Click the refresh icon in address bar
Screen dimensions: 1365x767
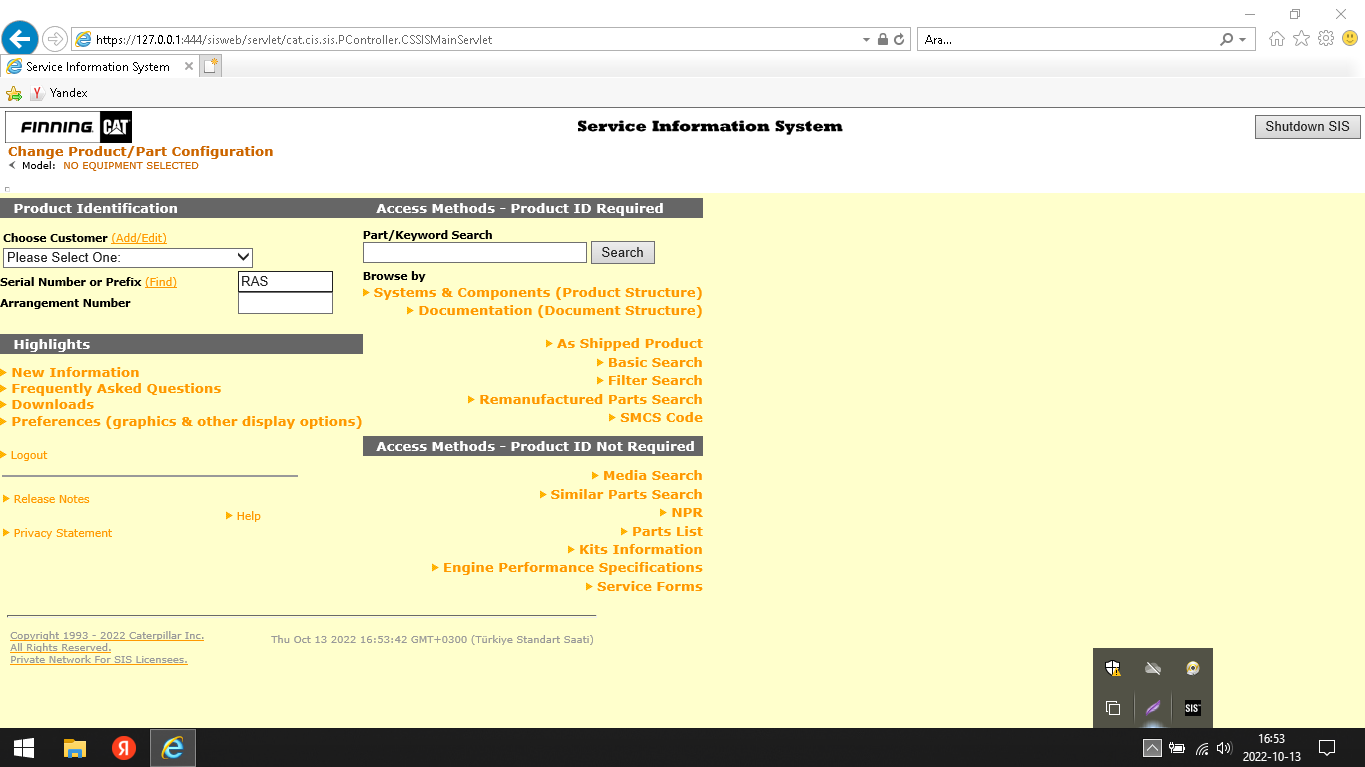899,40
